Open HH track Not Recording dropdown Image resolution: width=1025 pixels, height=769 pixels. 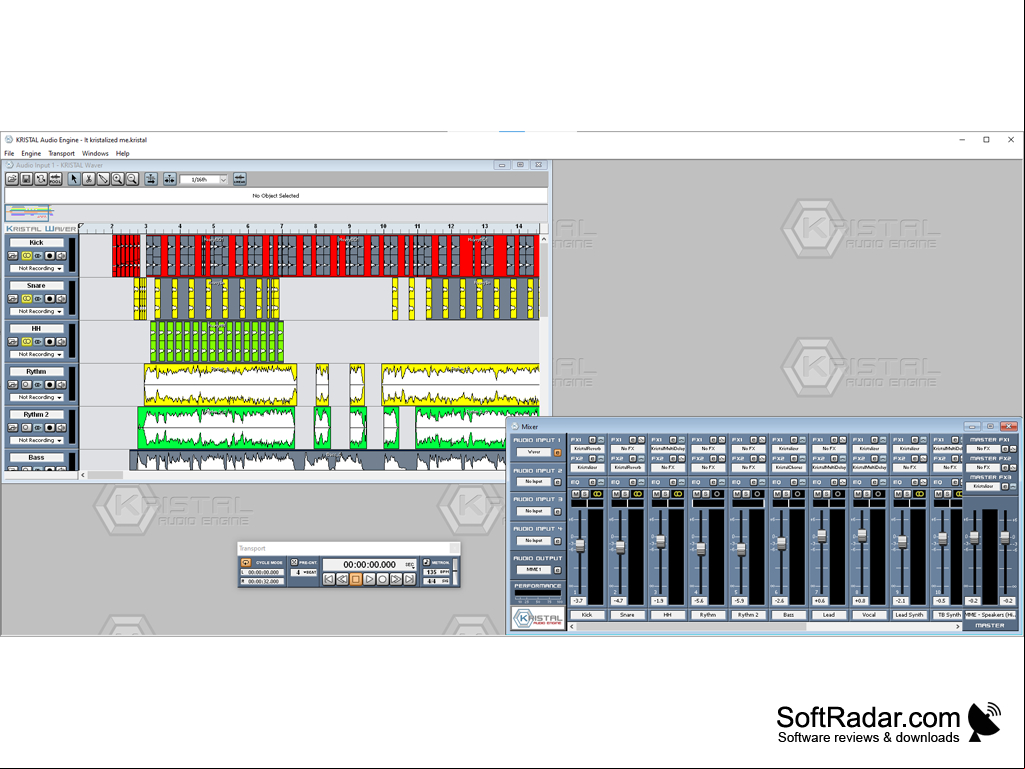click(x=37, y=354)
